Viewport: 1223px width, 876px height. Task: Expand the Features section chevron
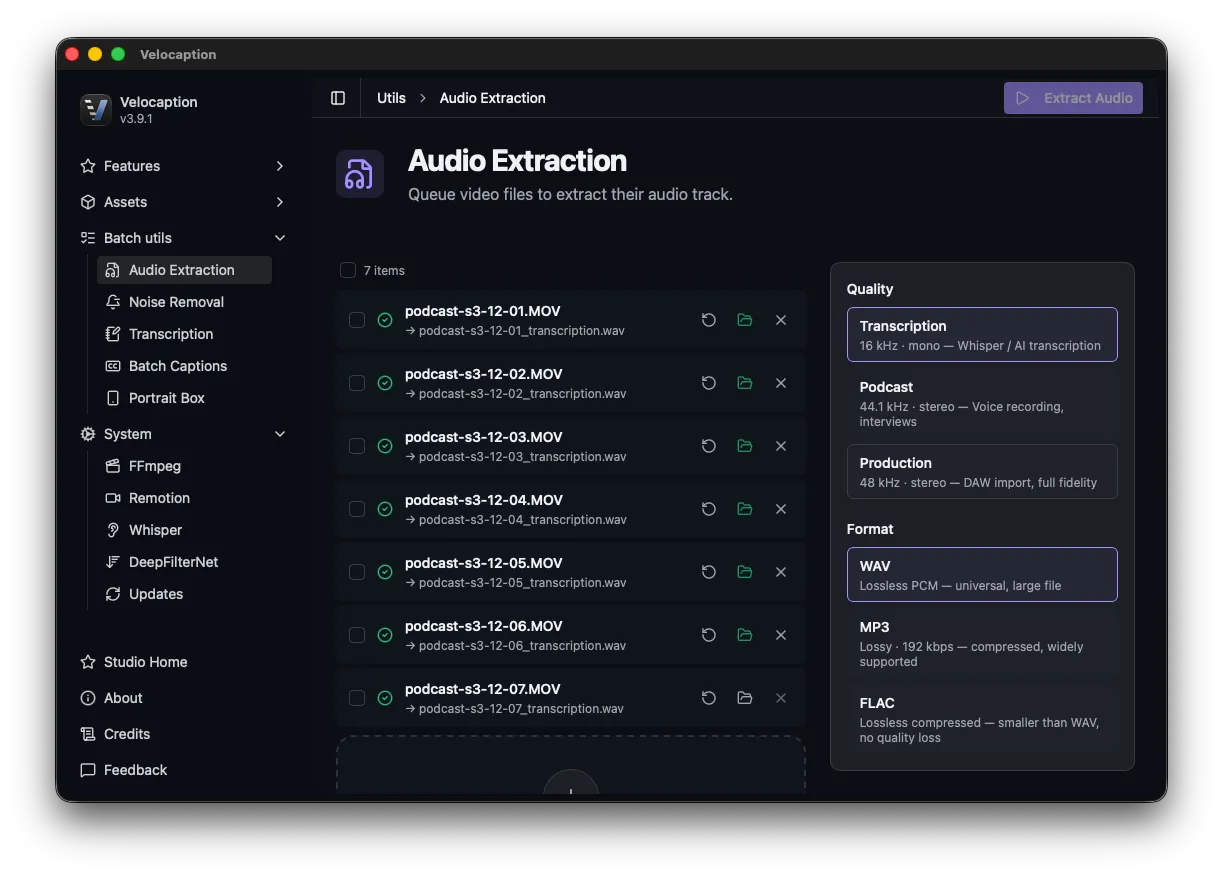tap(280, 166)
